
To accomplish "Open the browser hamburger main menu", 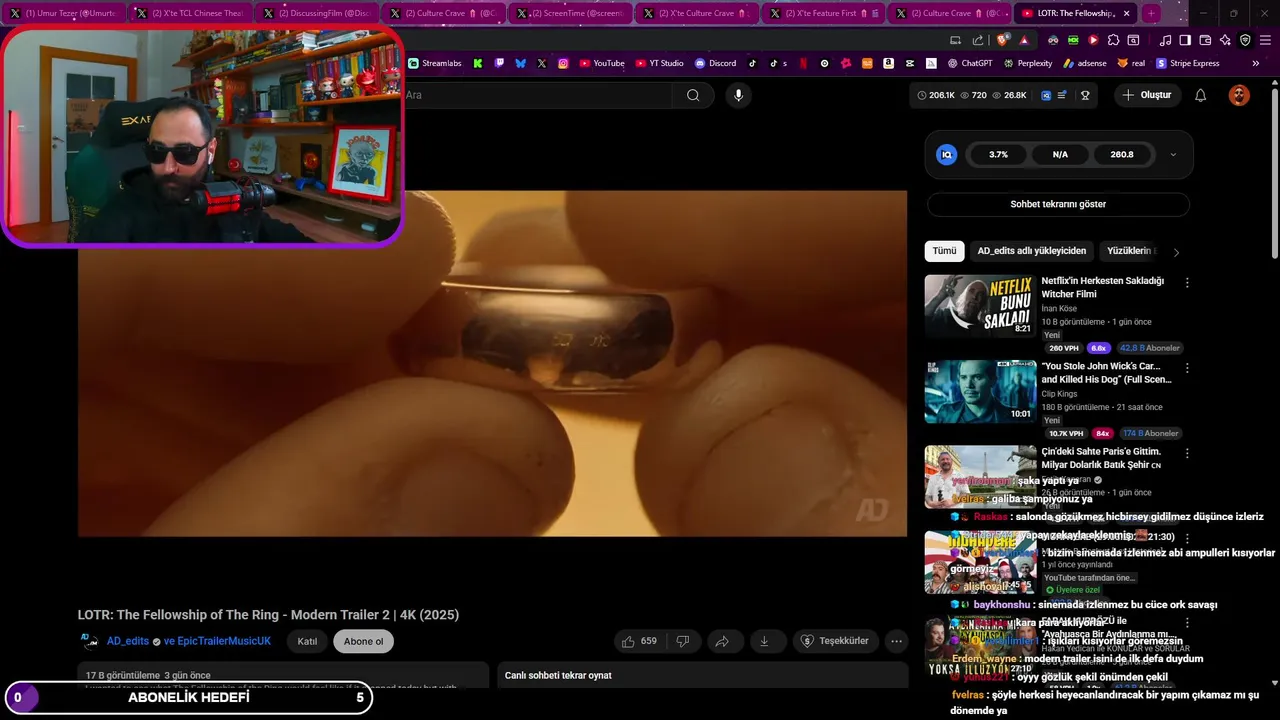I will pos(1265,40).
